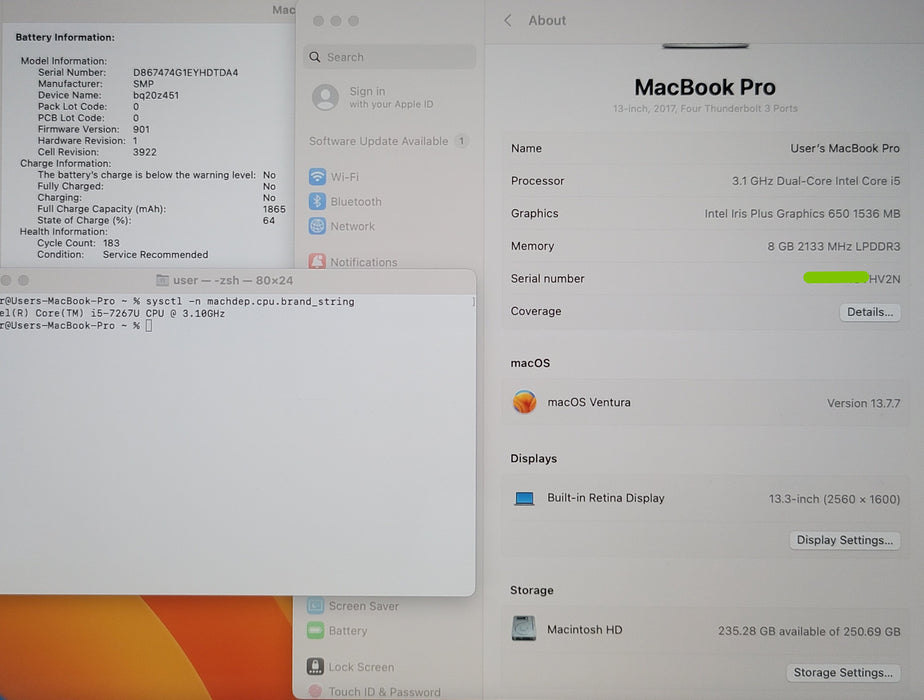This screenshot has height=700, width=924.
Task: Click the Software Update badge showing 1
Action: (461, 141)
